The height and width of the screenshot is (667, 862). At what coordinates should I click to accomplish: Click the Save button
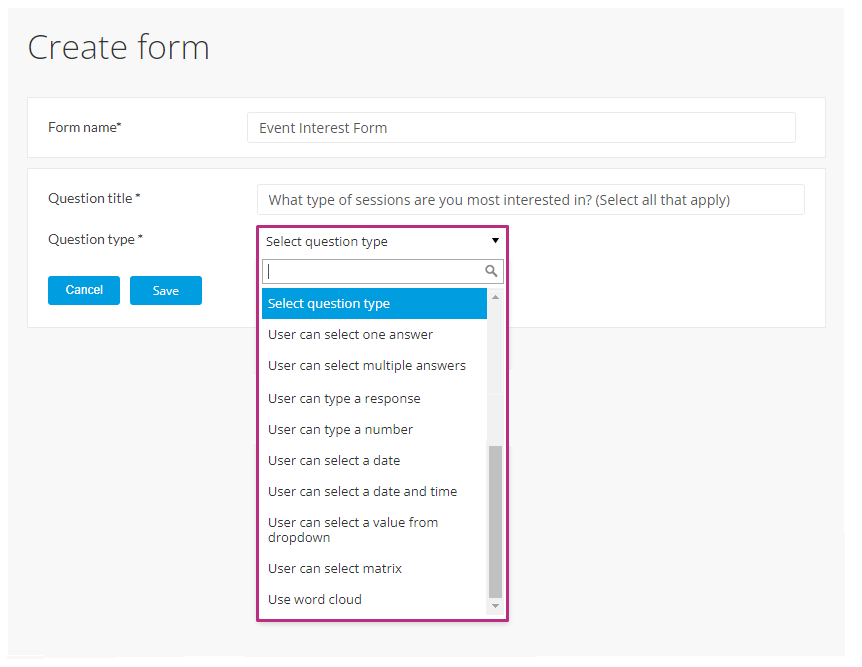point(165,290)
